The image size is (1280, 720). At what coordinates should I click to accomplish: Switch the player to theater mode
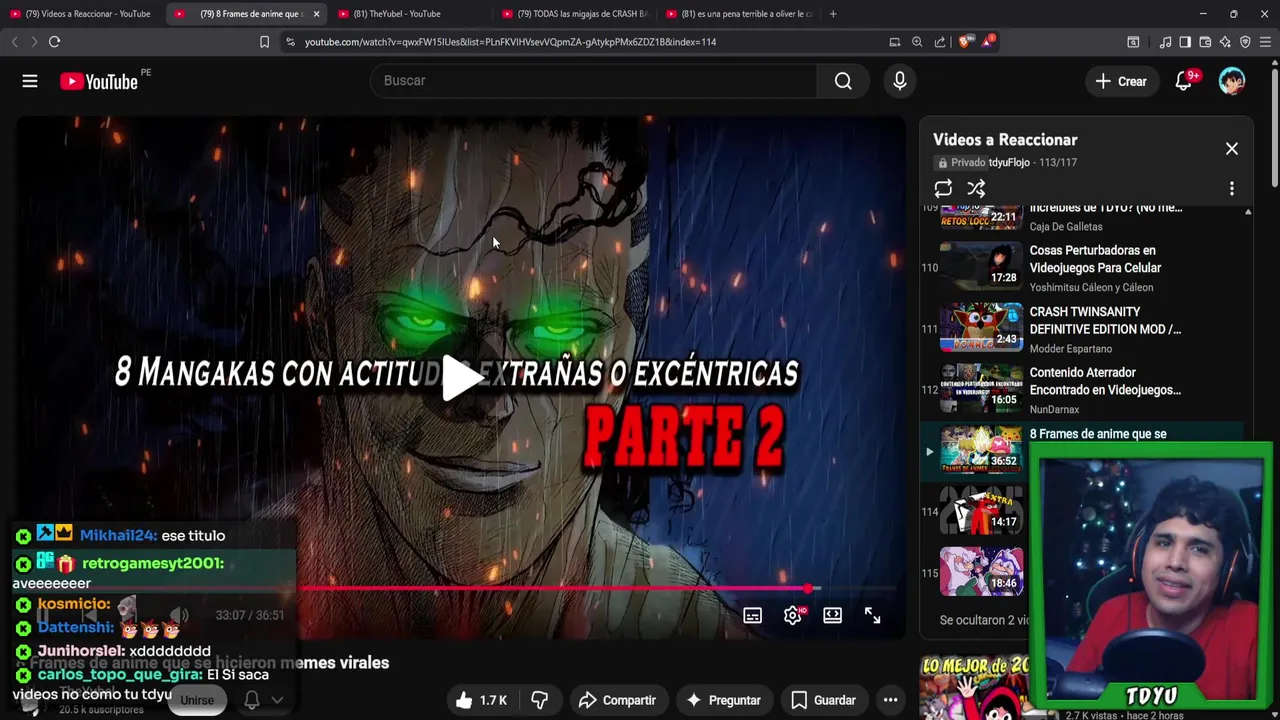point(832,616)
